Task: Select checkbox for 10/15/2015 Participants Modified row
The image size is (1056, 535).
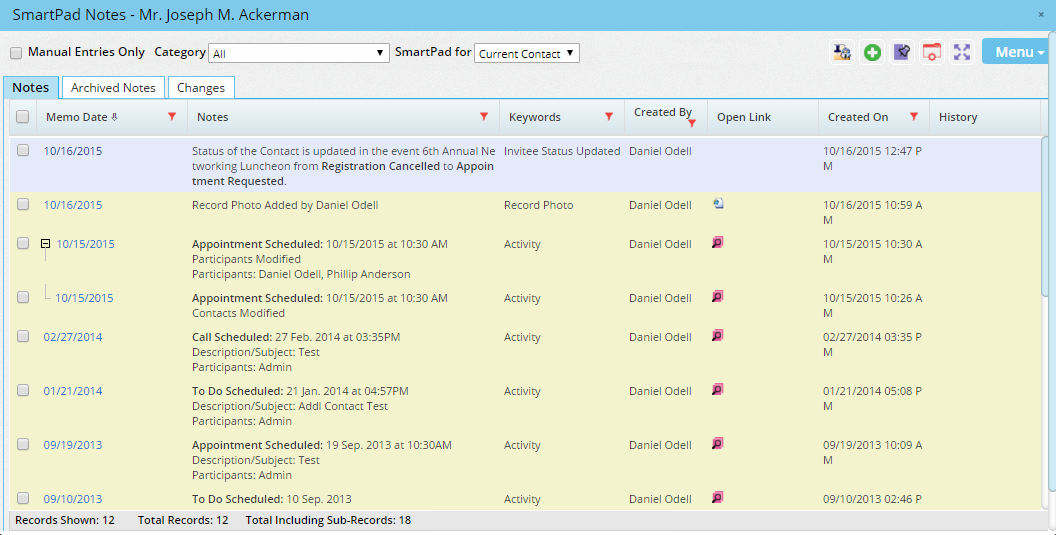Action: (x=23, y=243)
